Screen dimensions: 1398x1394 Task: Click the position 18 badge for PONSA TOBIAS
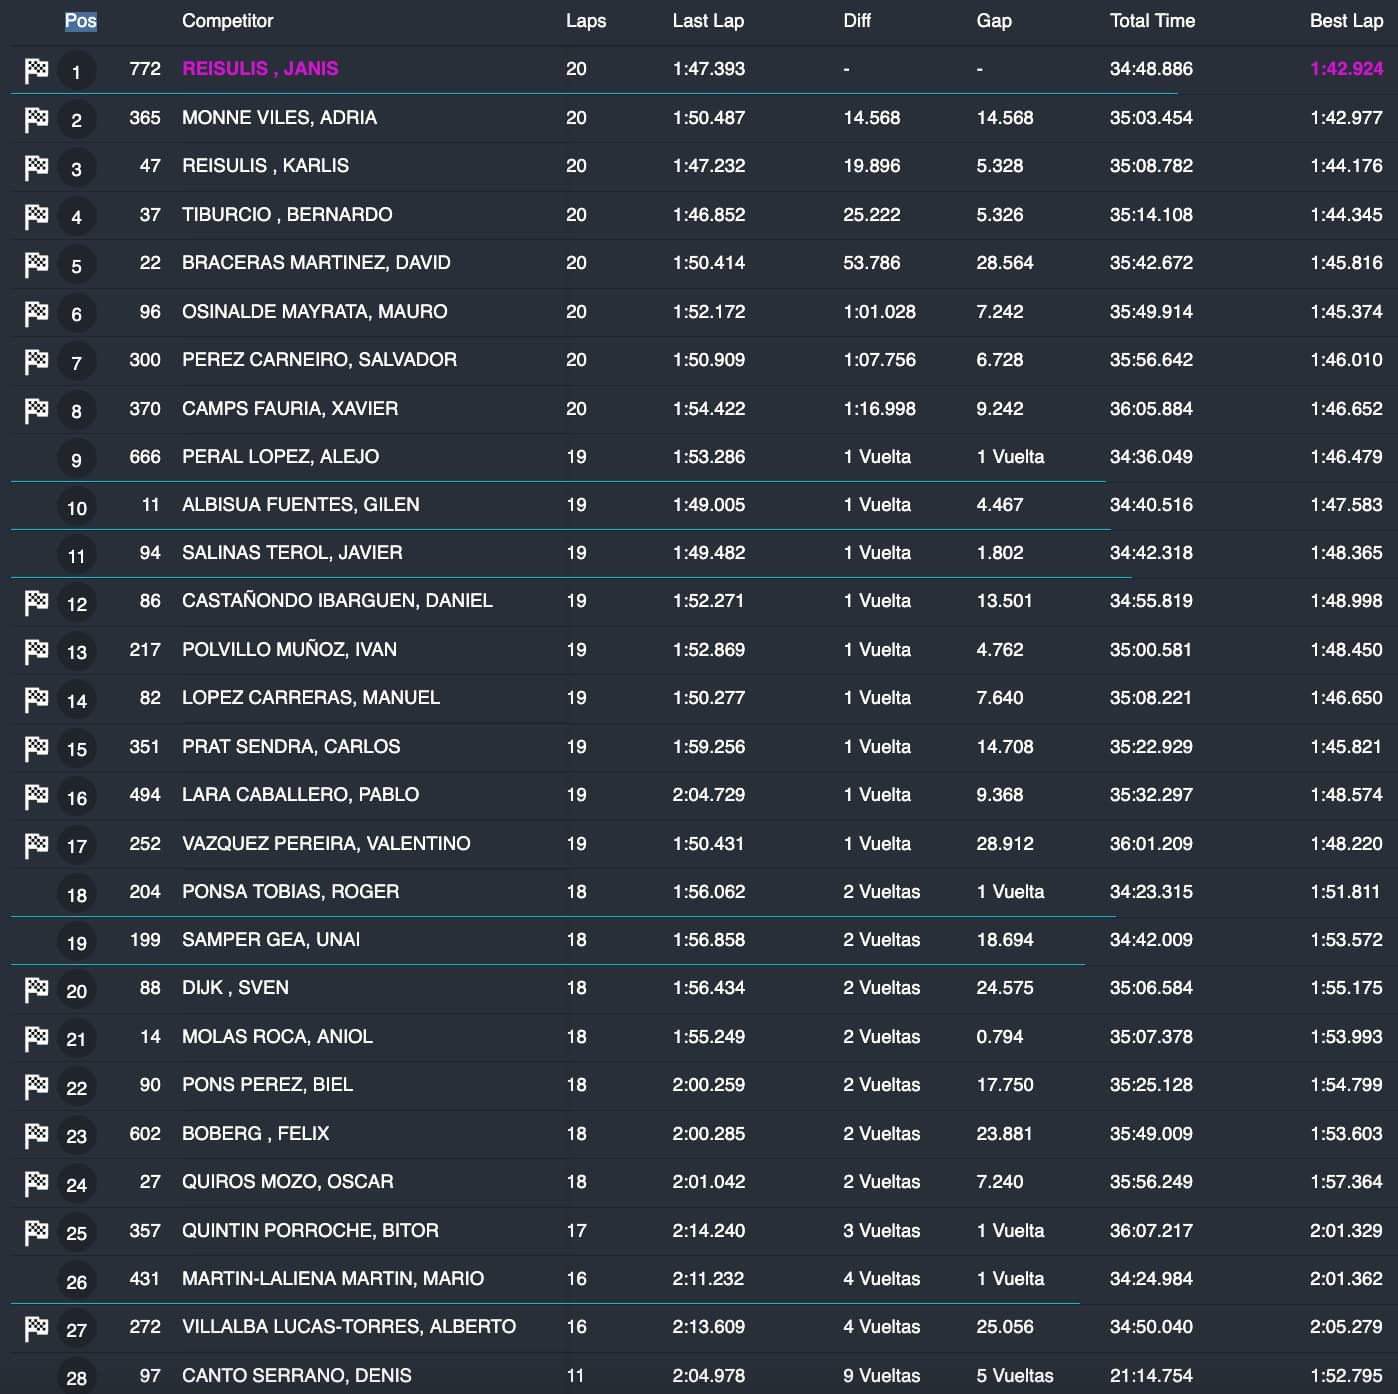click(x=76, y=895)
